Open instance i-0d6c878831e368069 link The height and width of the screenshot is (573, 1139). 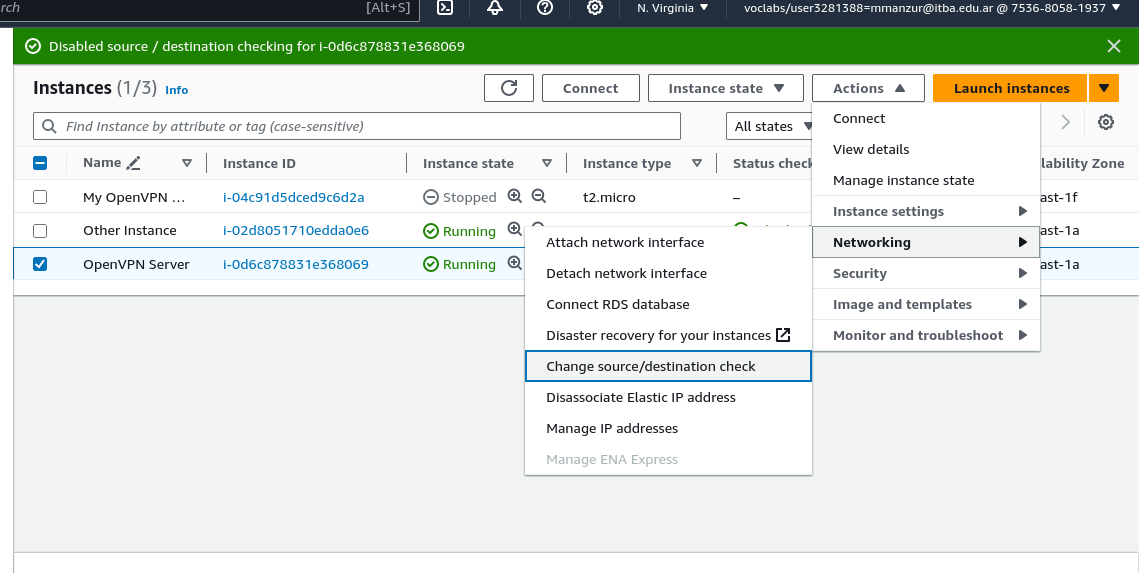296,264
